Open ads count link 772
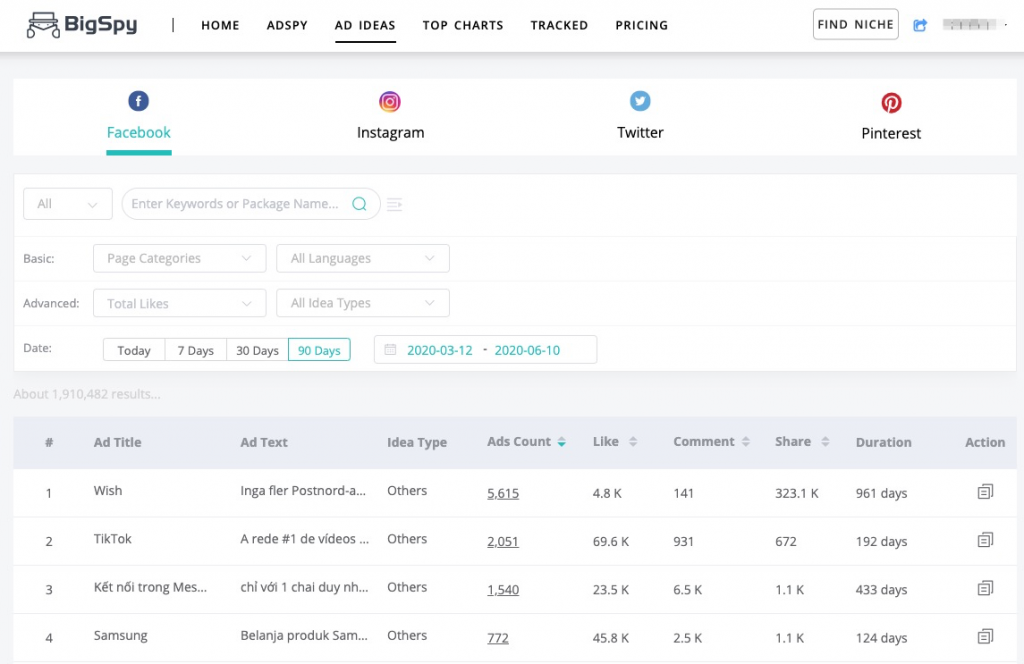The width and height of the screenshot is (1024, 664). (498, 639)
